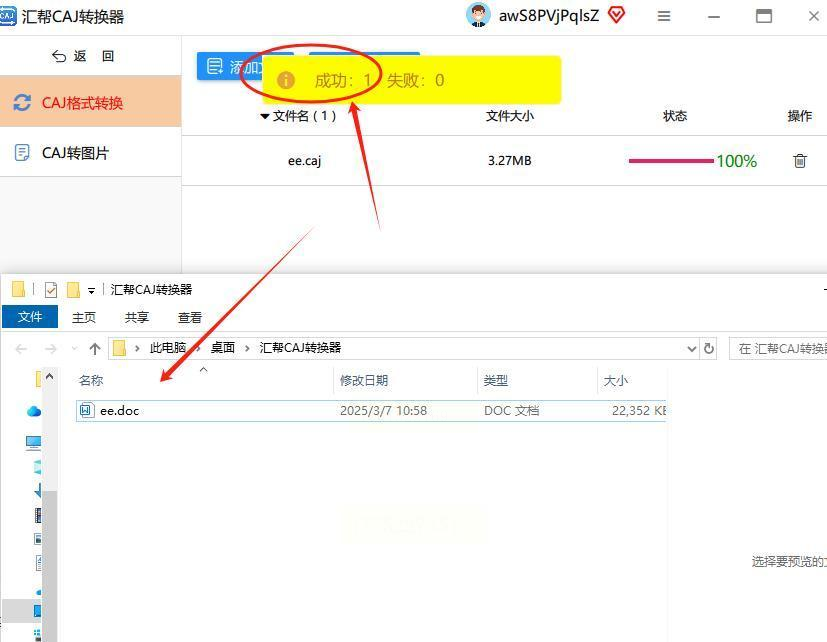
Task: Click the 22,352 KB size cell
Action: click(x=639, y=410)
